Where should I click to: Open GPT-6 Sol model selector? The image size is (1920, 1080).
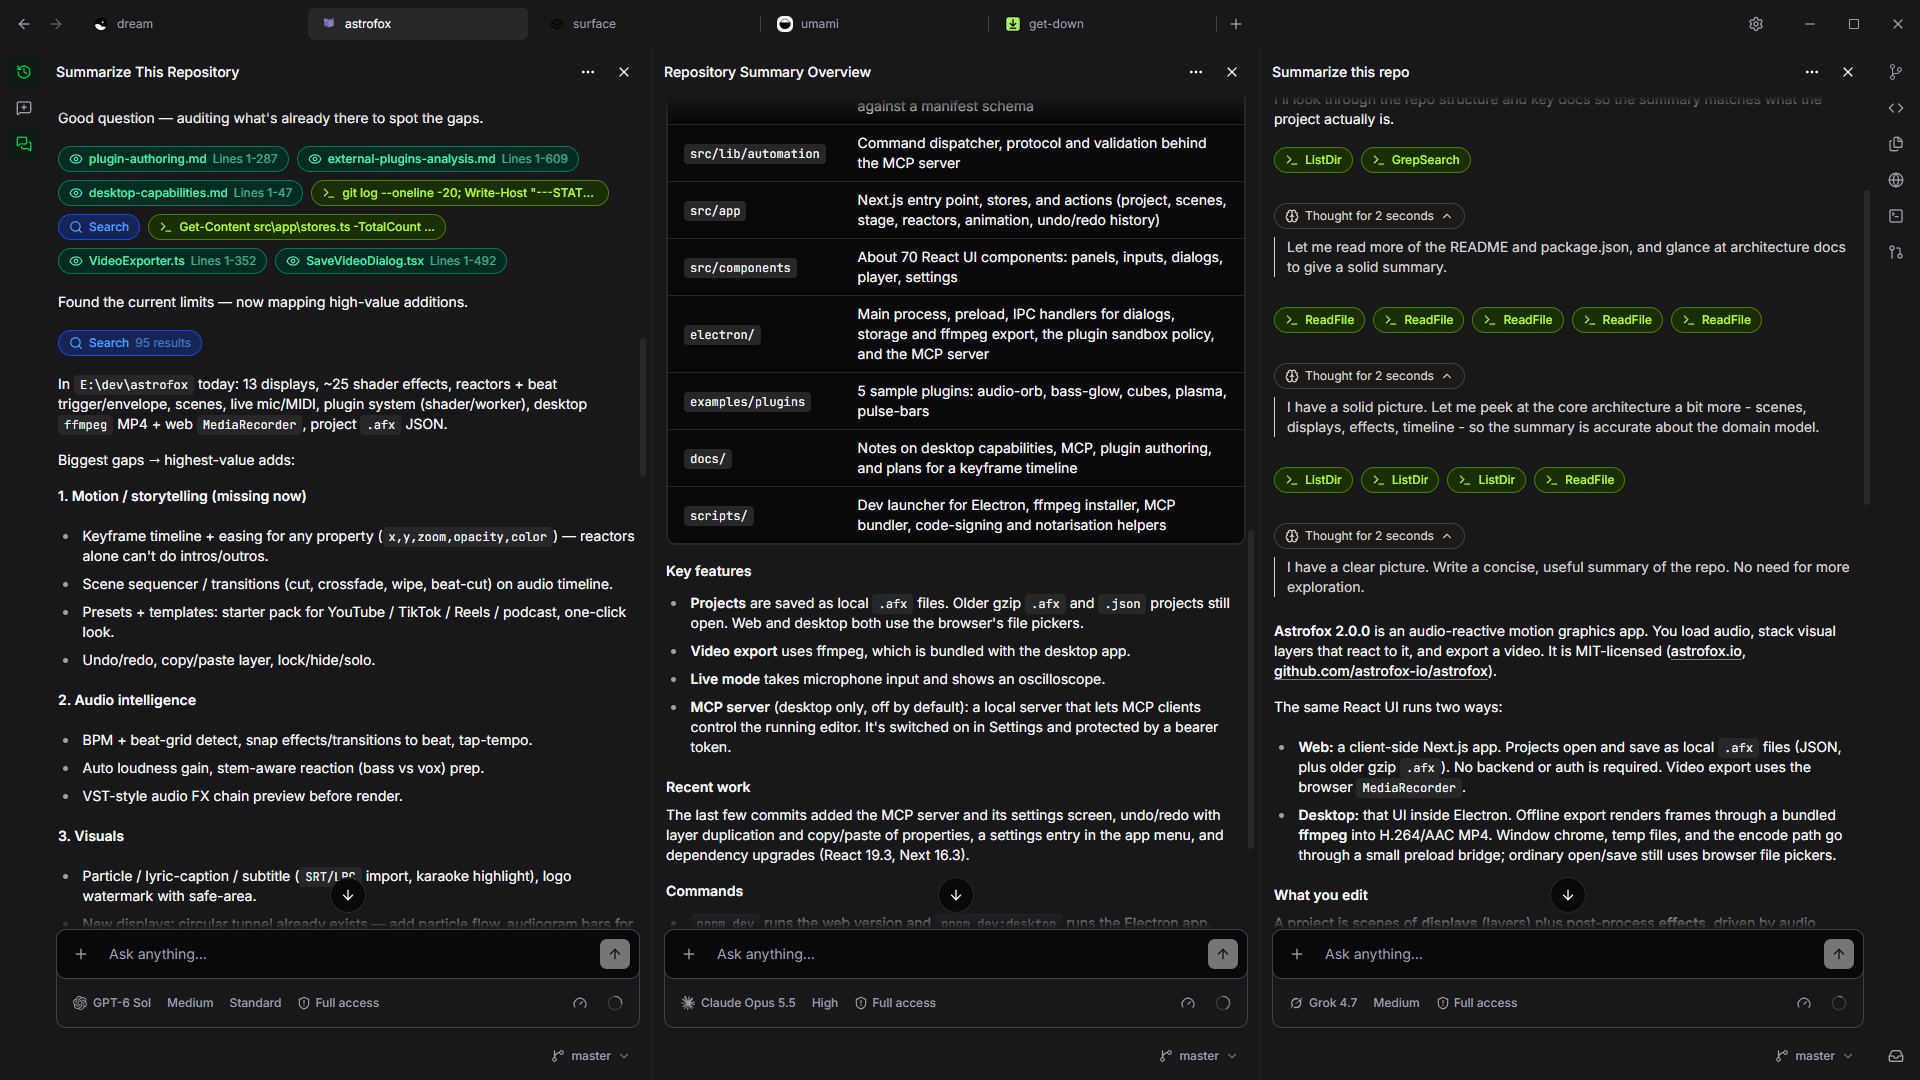click(x=112, y=1003)
